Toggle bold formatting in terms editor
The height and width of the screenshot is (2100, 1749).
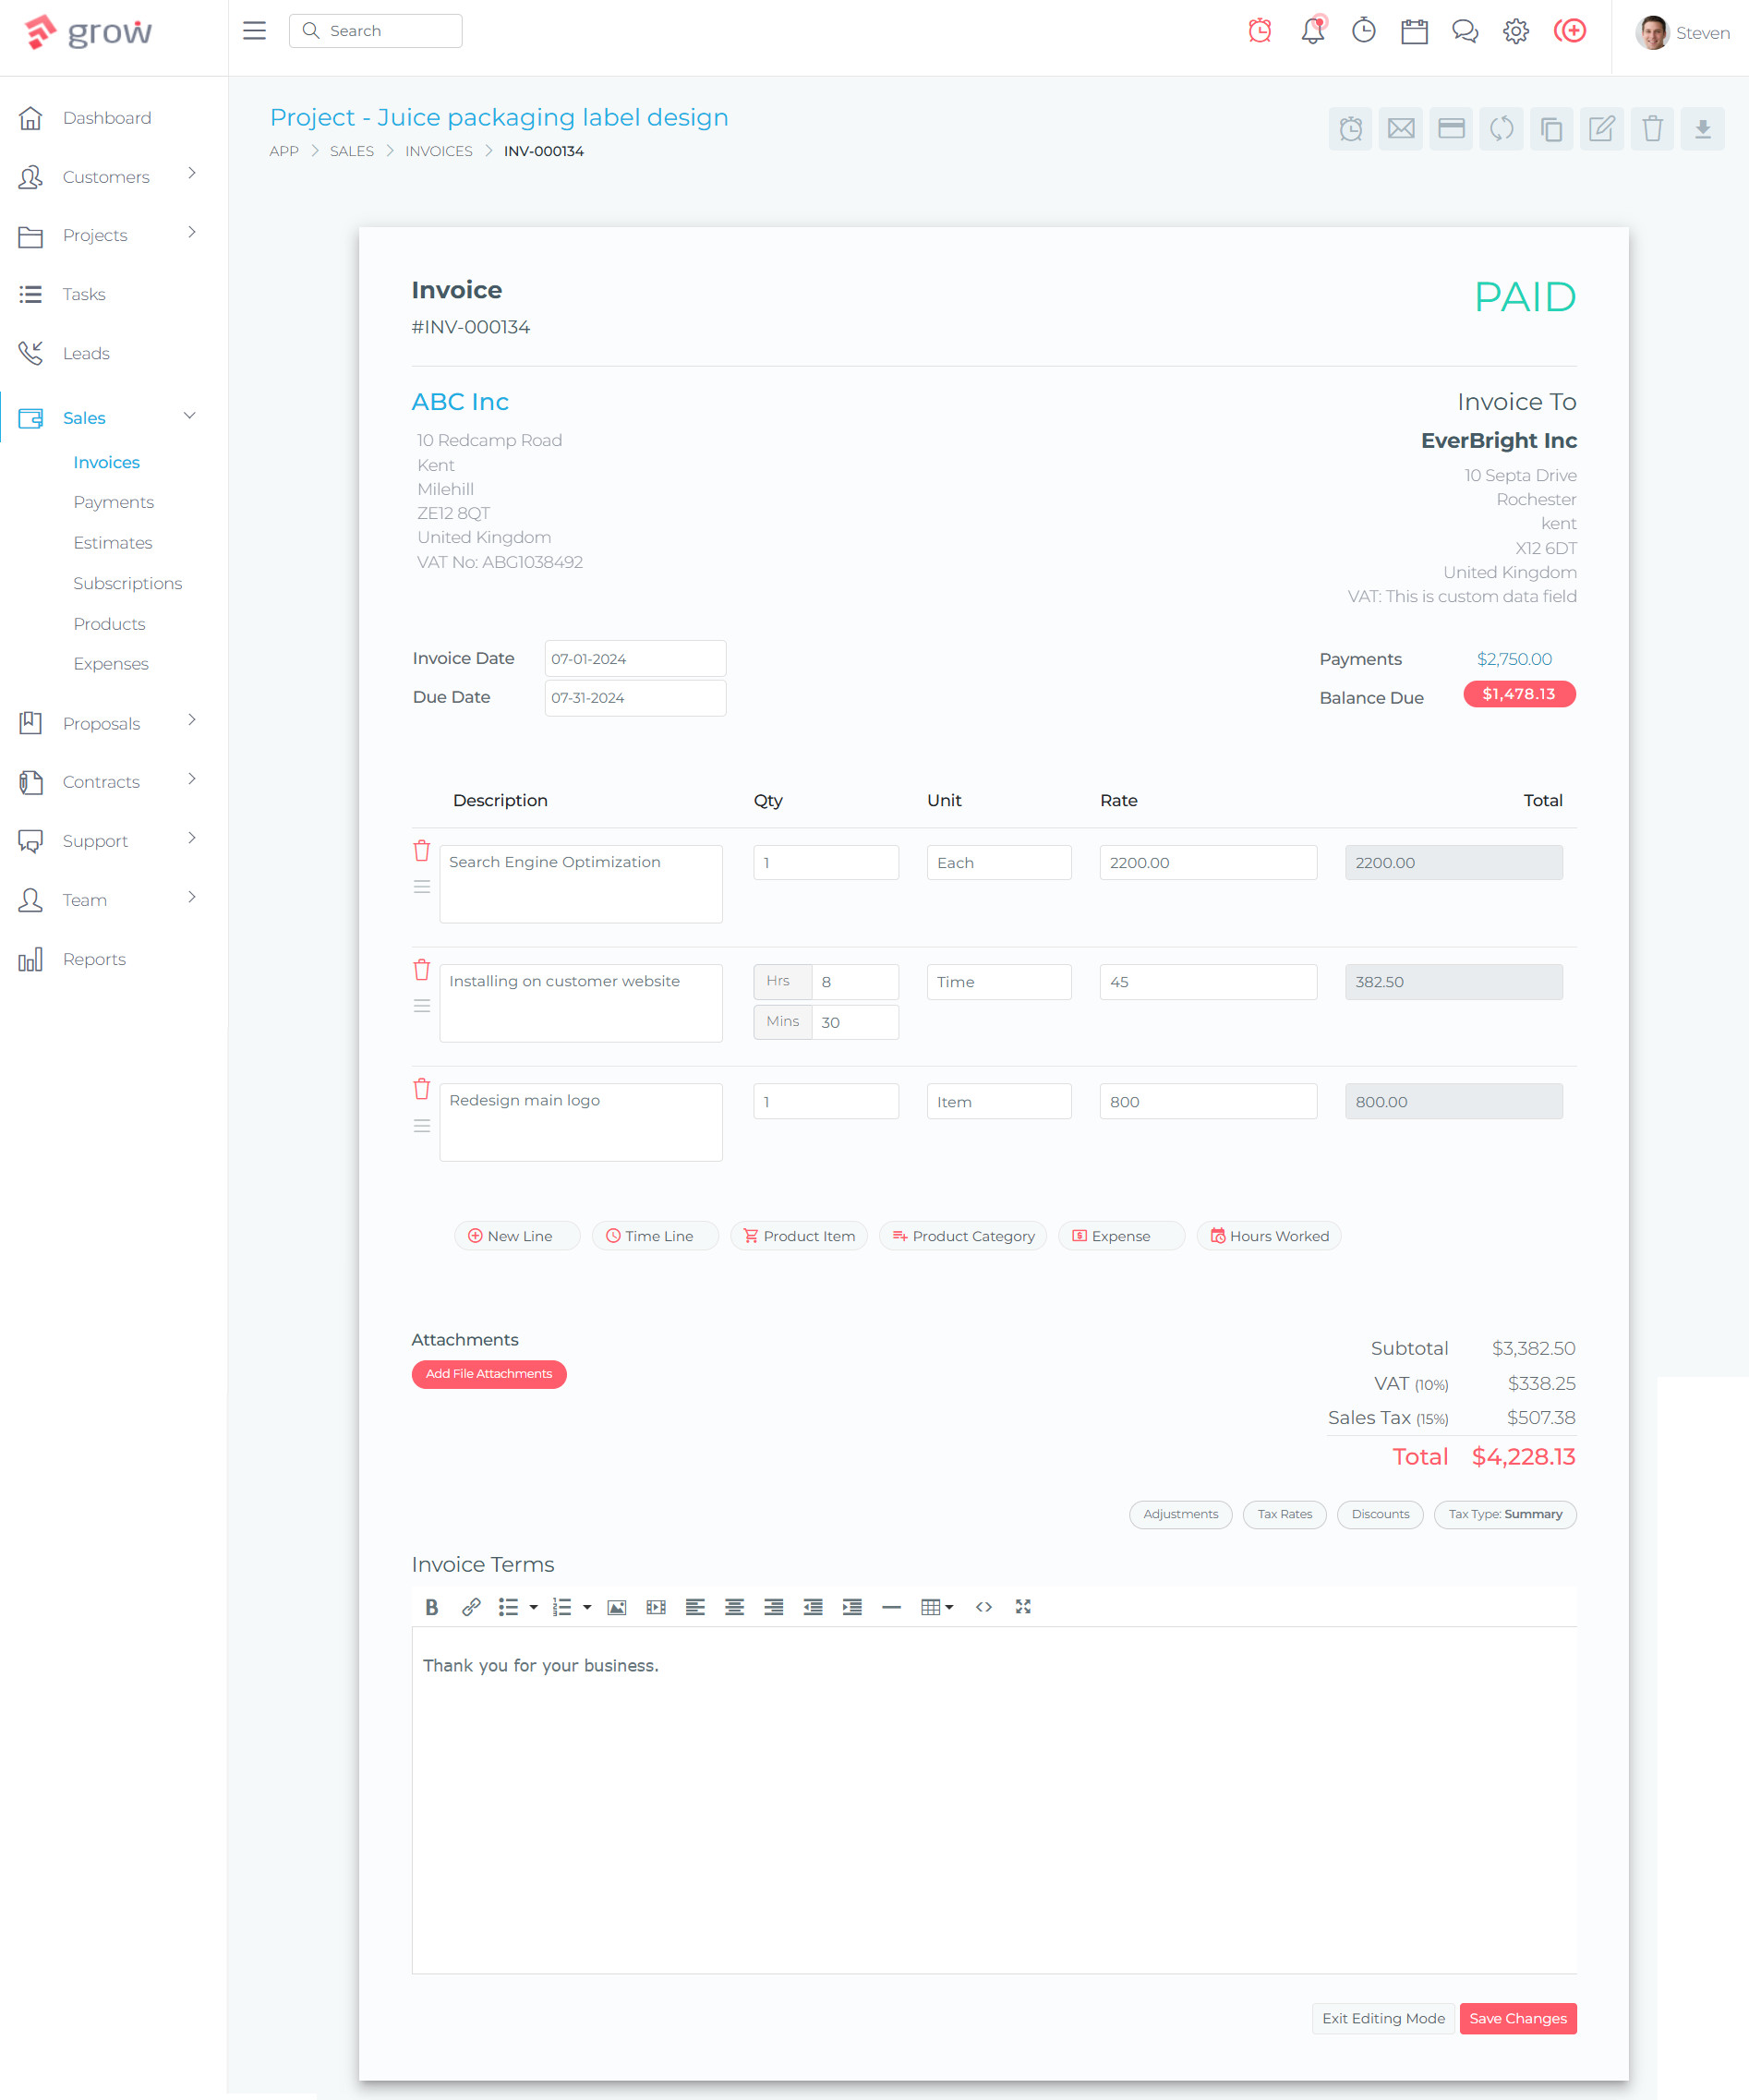pyautogui.click(x=431, y=1607)
